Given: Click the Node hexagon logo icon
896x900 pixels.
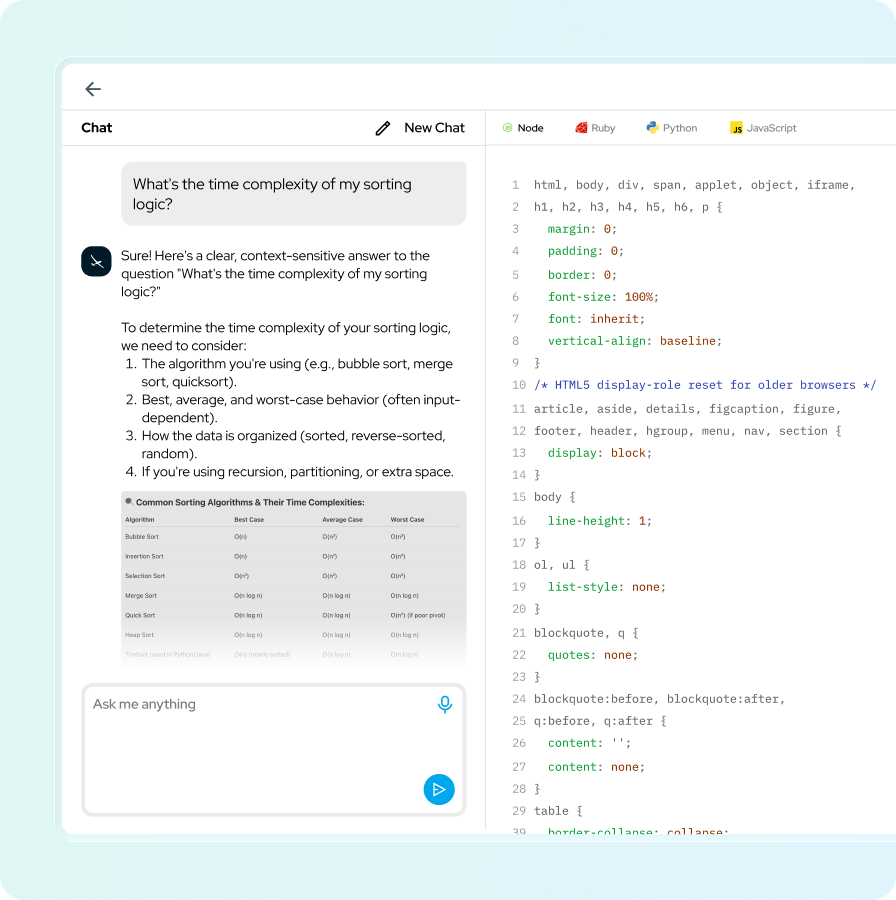Looking at the screenshot, I should pos(508,128).
